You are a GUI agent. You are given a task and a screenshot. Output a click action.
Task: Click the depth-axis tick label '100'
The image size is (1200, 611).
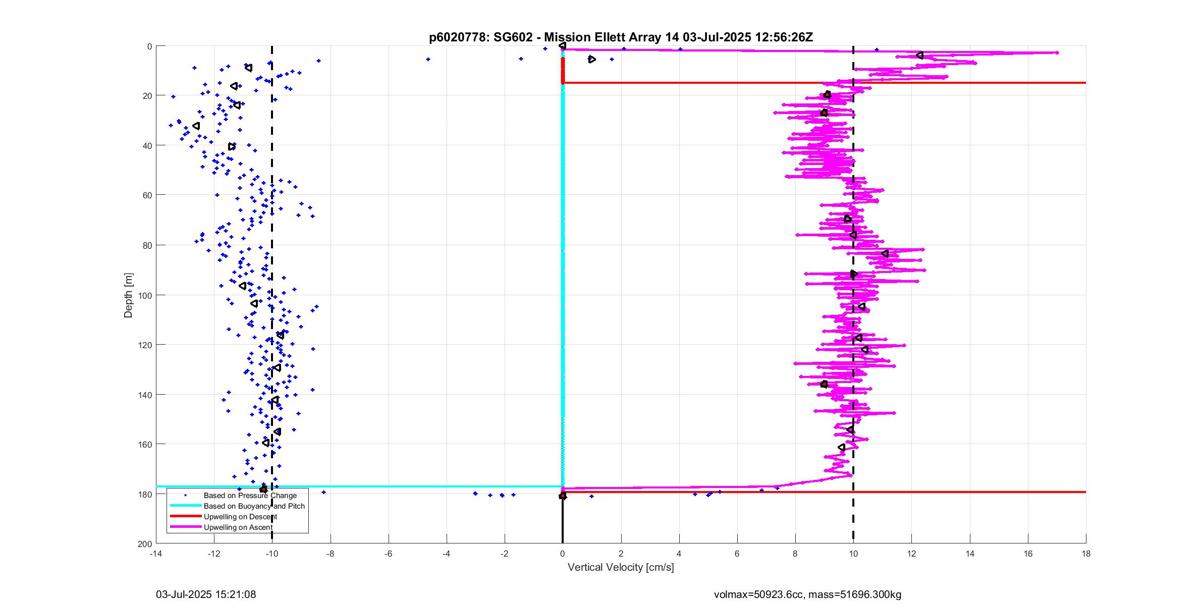[144, 294]
